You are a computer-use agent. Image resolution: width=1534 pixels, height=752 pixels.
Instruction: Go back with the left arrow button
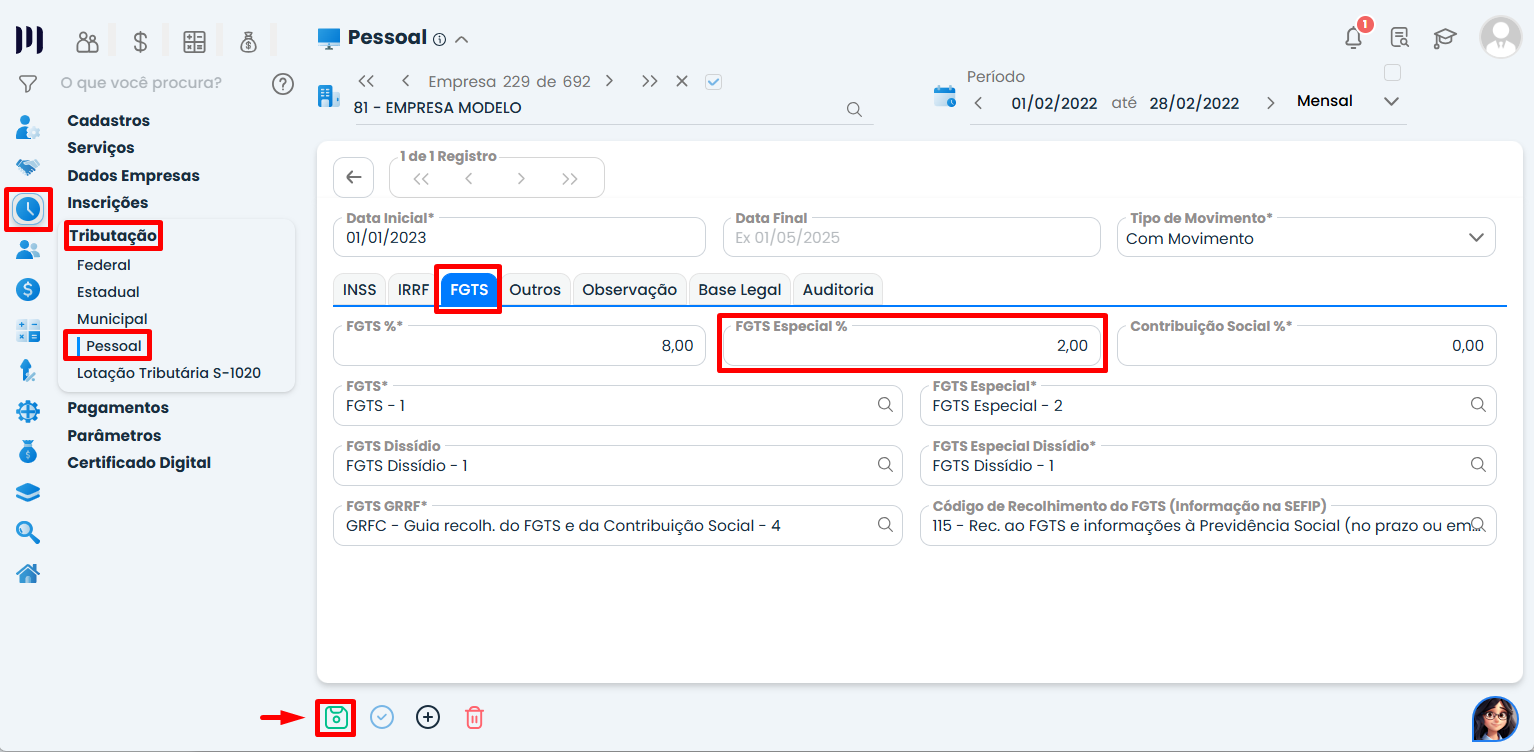353,177
